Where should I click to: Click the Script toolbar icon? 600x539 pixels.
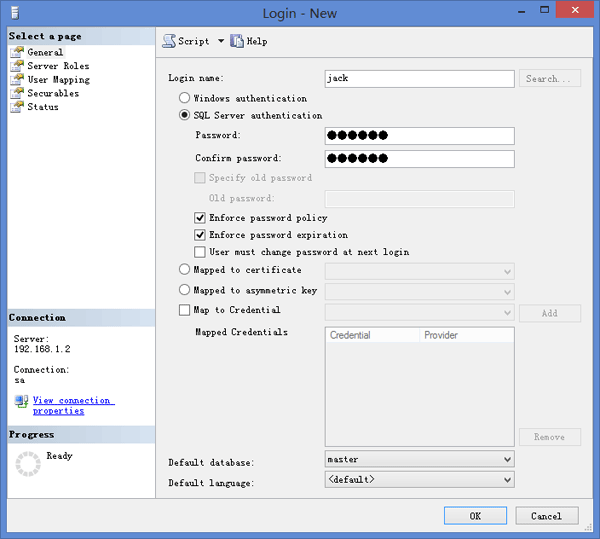tap(169, 41)
